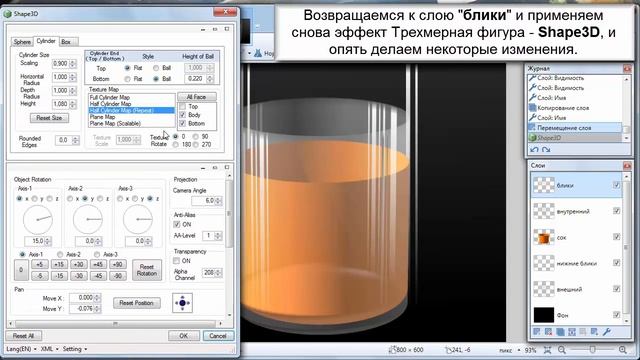Viewport: 640px width, 360px height.
Task: Select Shape3D entry in history list
Action: coord(575,138)
